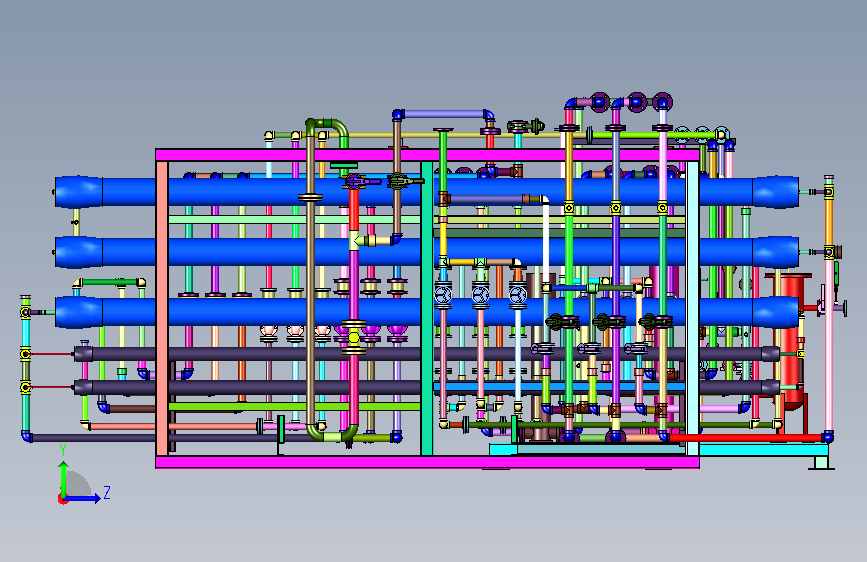Image resolution: width=867 pixels, height=562 pixels.
Task: Select the teal center frame column
Action: tap(427, 309)
